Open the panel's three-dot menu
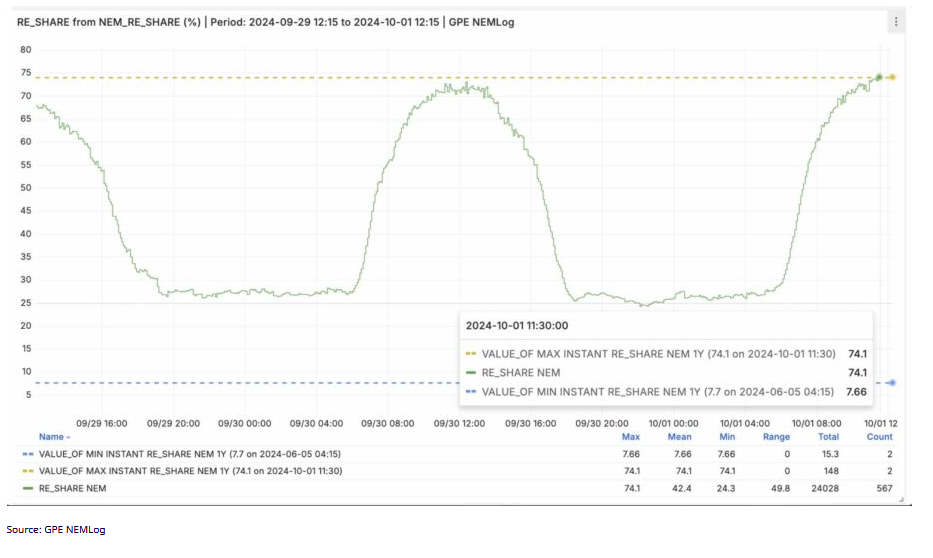The width and height of the screenshot is (933, 558). [895, 21]
